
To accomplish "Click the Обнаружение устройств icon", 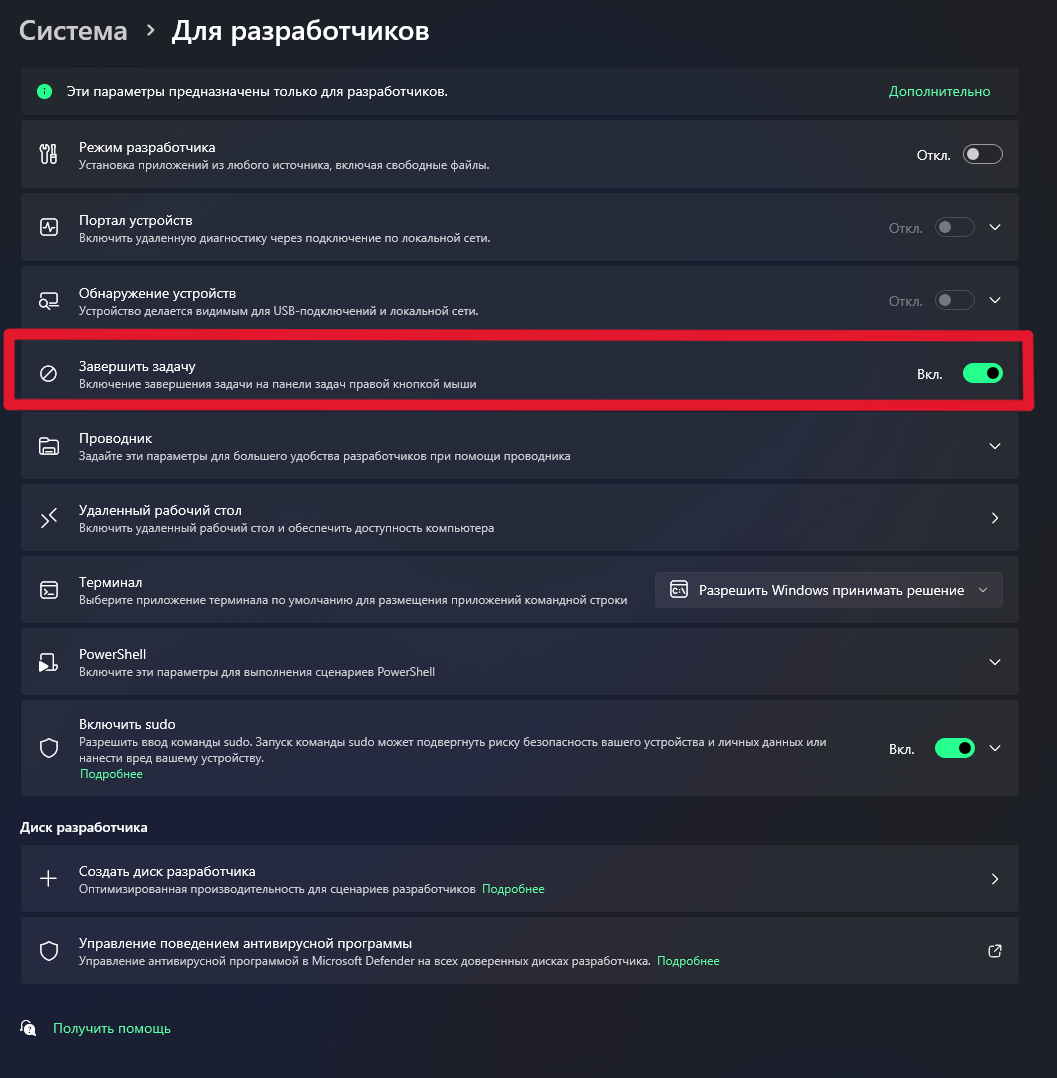I will [x=47, y=299].
